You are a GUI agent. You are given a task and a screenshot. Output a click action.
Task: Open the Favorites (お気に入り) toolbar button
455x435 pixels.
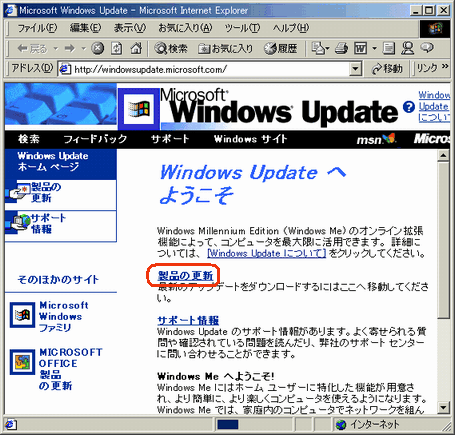225,49
